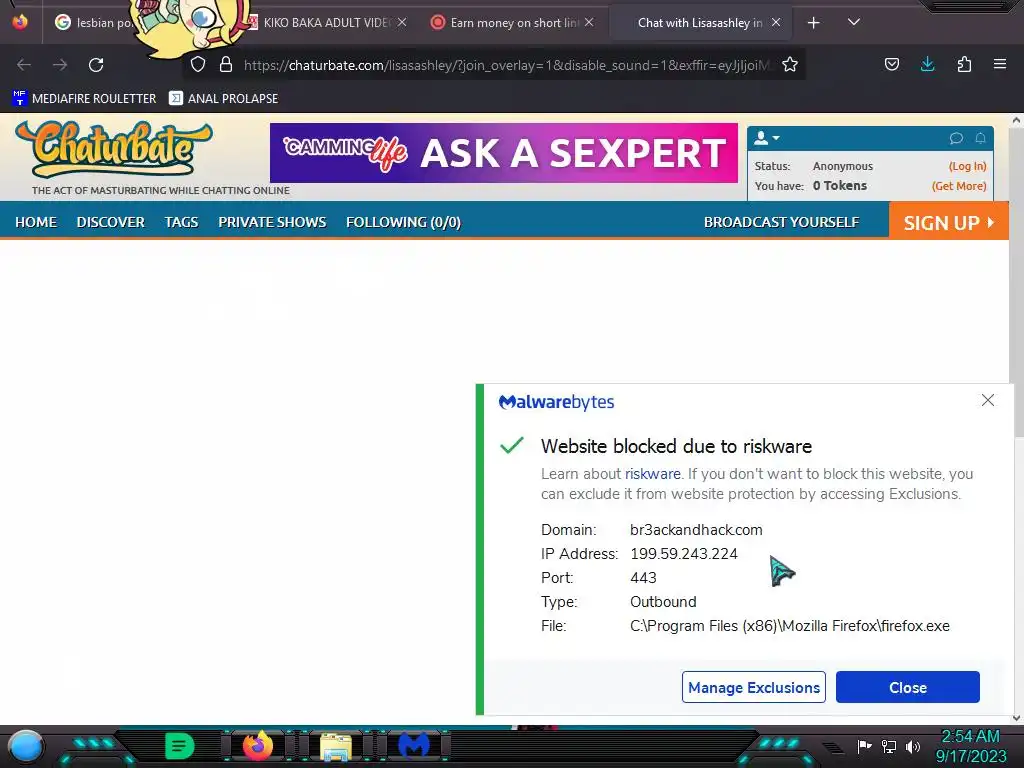This screenshot has height=768, width=1024.
Task: Open Malwarebytes from the taskbar
Action: (414, 746)
